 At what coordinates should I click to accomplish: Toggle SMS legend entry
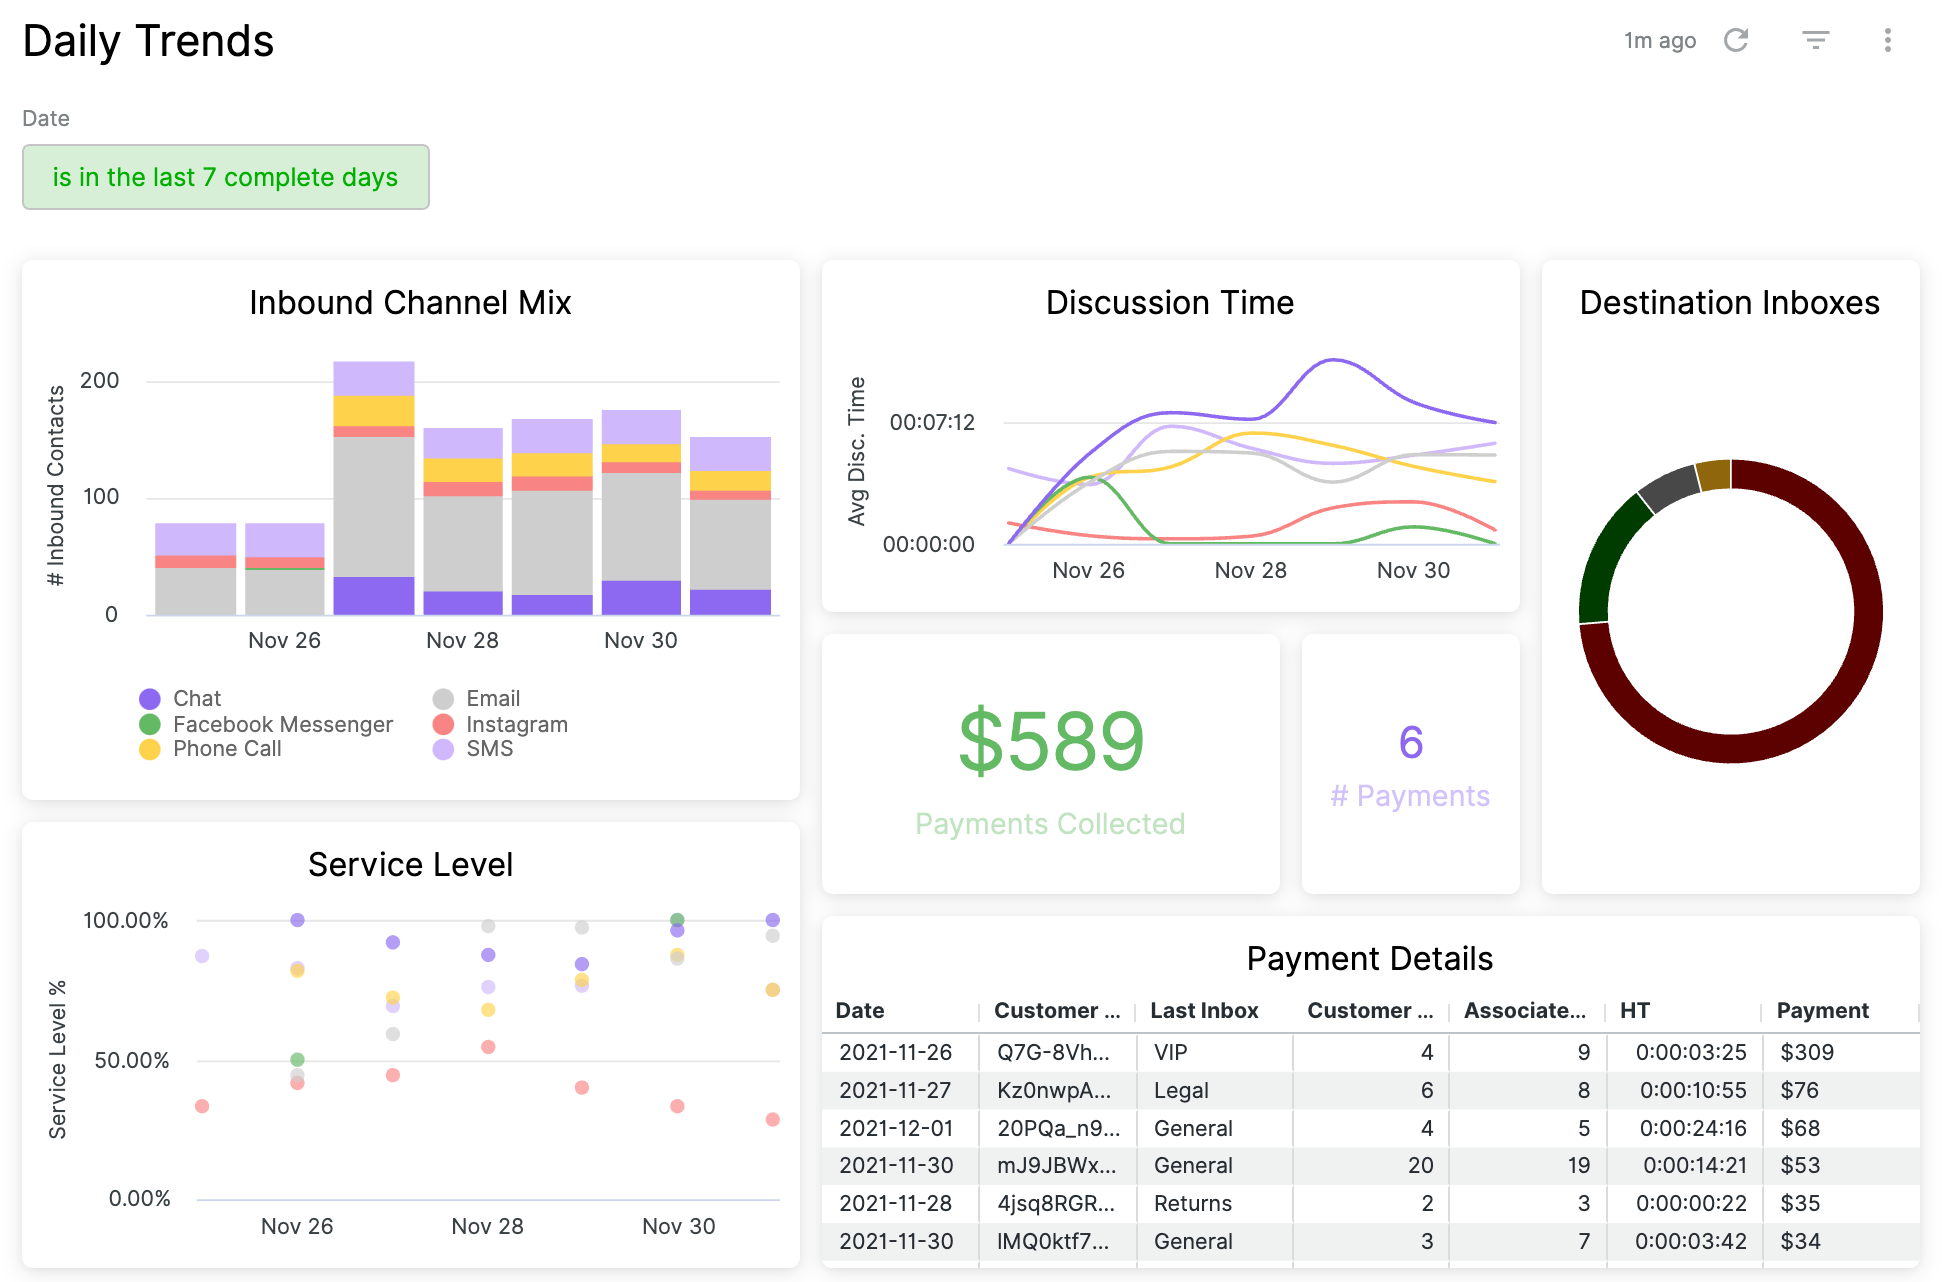pos(473,749)
